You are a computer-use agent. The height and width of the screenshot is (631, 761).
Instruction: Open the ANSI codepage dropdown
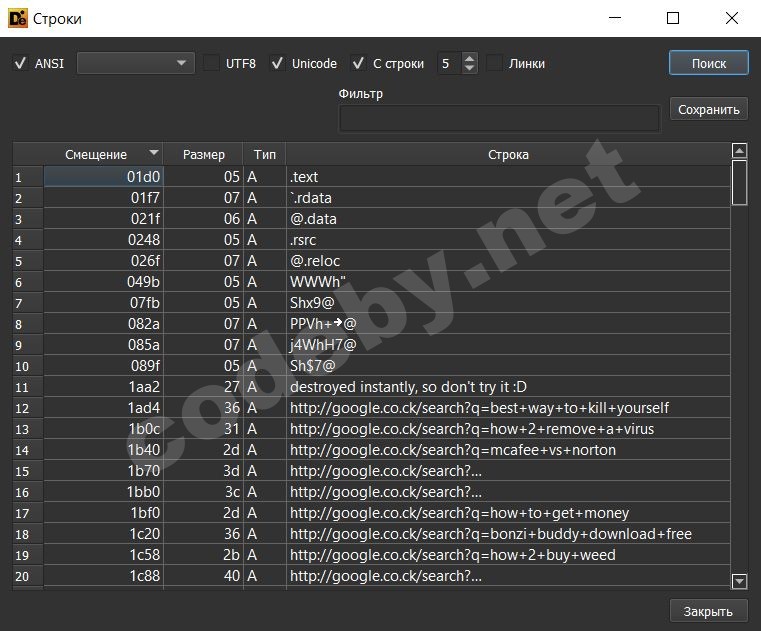(x=136, y=63)
